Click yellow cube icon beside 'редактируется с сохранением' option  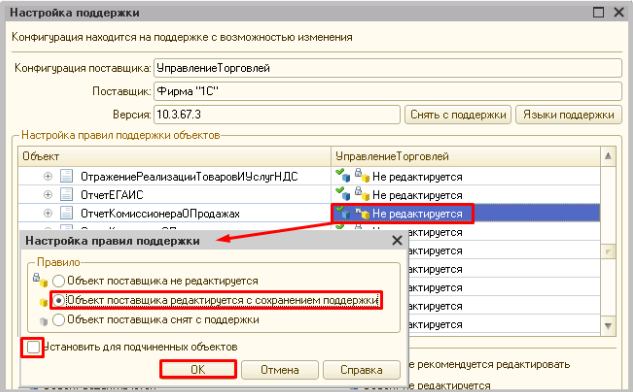point(43,302)
